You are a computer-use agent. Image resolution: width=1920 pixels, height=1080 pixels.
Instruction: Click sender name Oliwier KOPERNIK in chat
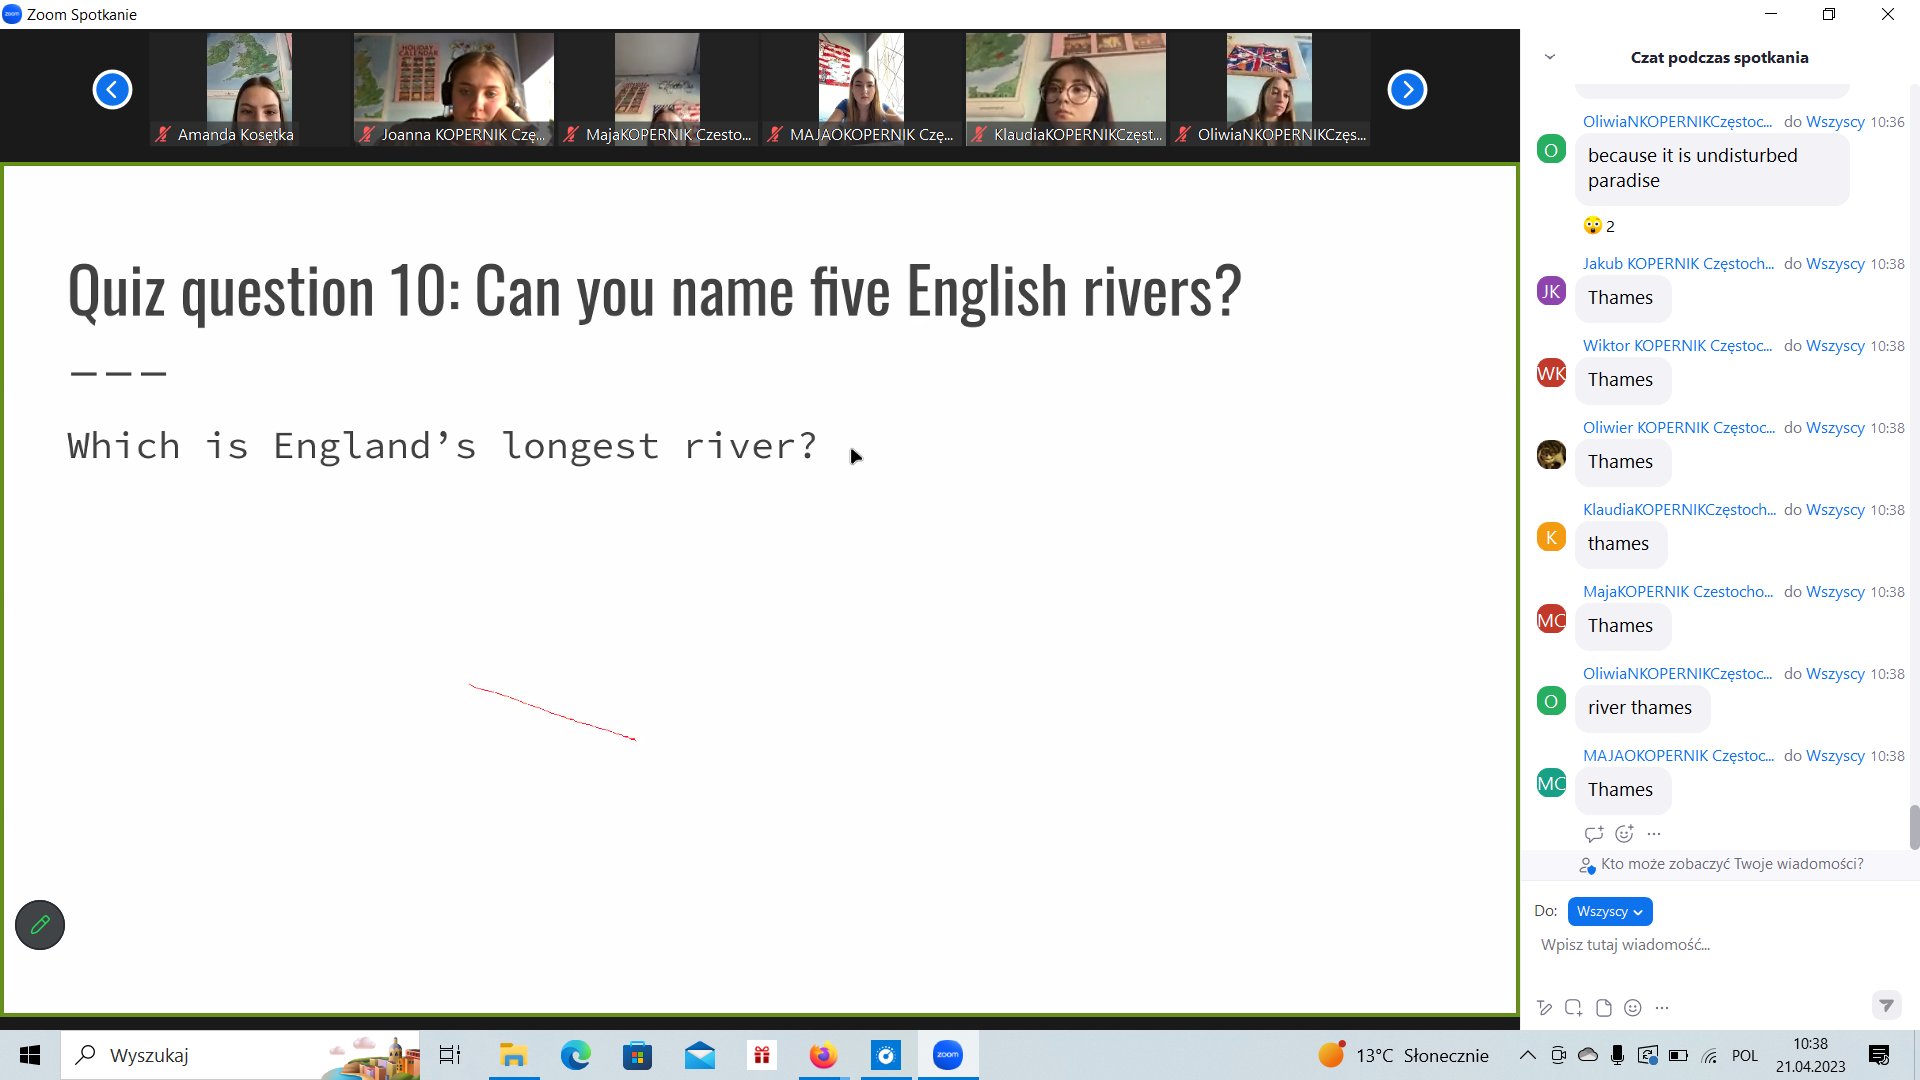[1679, 428]
